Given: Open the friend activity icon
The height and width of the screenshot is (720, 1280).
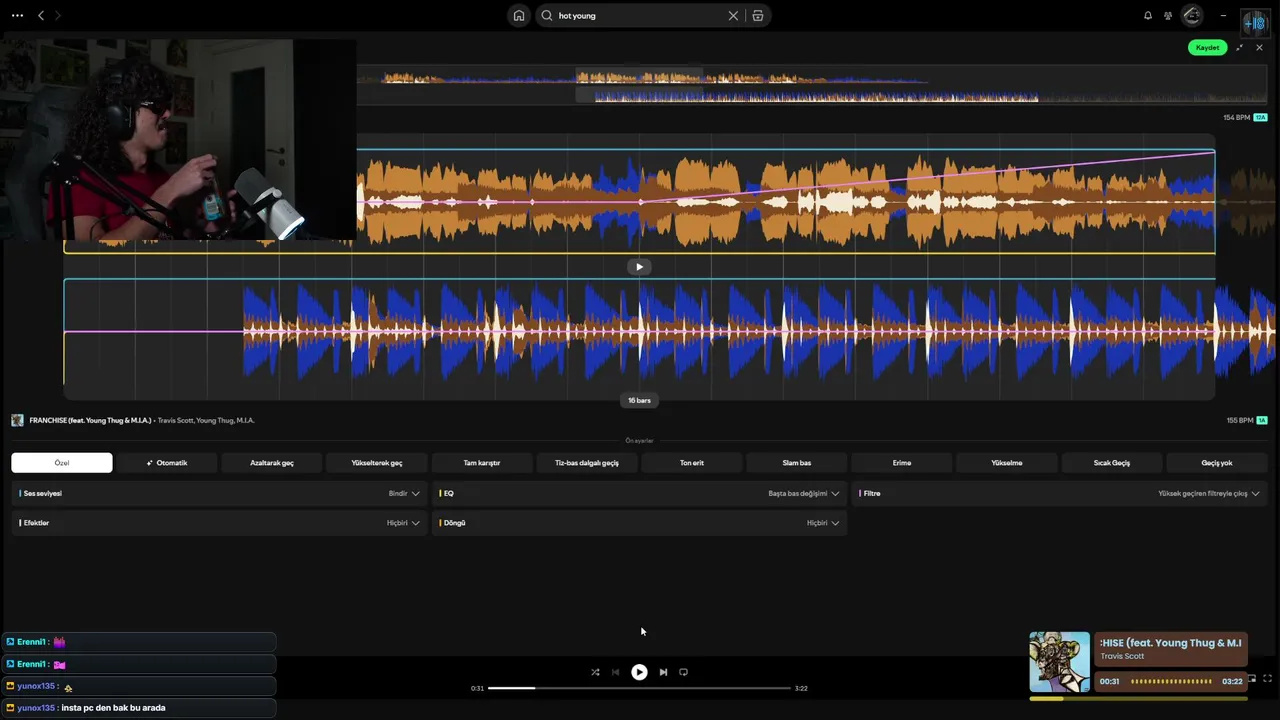Looking at the screenshot, I should 1167,16.
